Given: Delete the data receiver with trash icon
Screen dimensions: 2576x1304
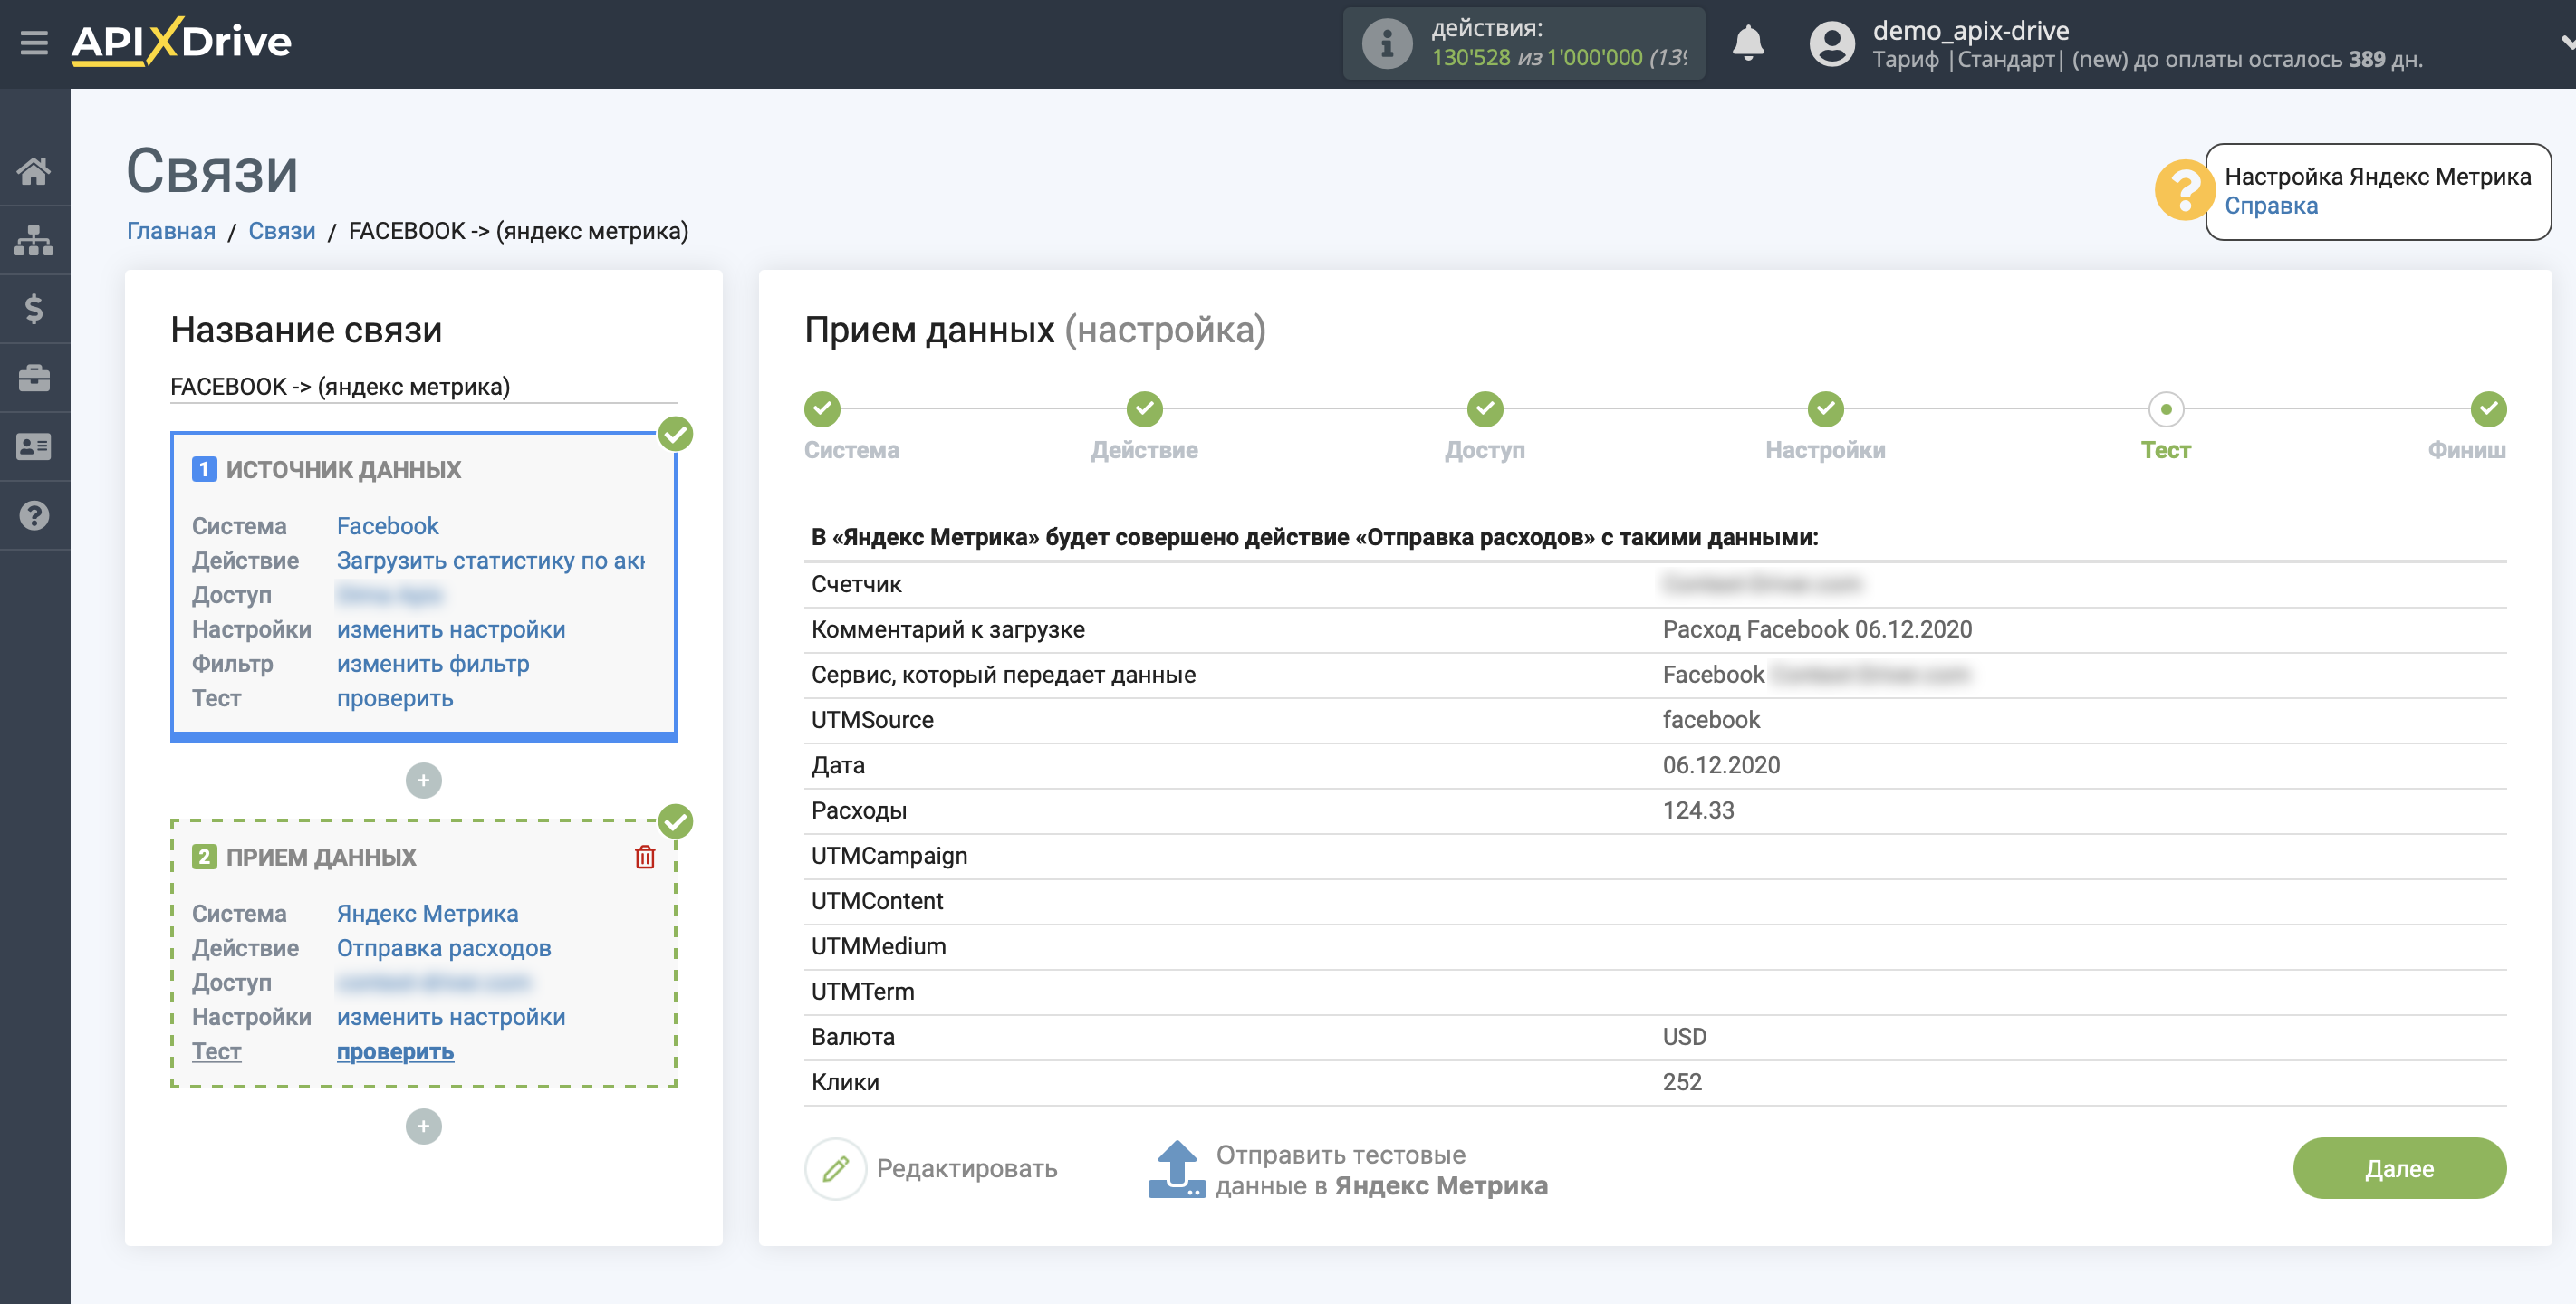Looking at the screenshot, I should pos(645,857).
